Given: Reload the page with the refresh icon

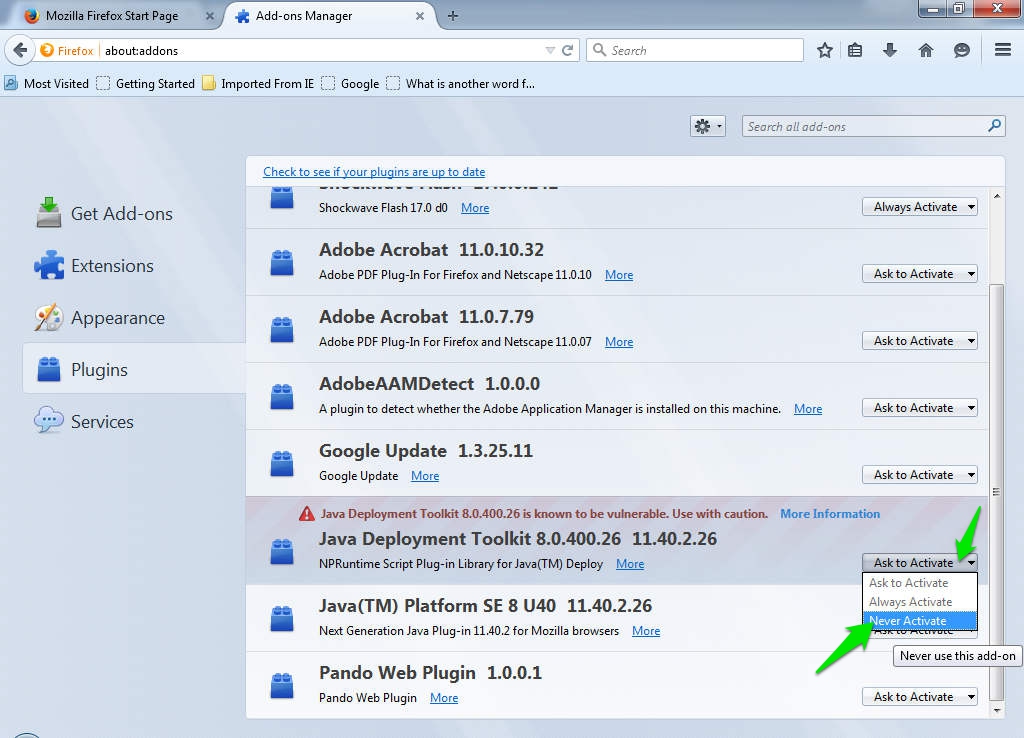Looking at the screenshot, I should (x=568, y=50).
